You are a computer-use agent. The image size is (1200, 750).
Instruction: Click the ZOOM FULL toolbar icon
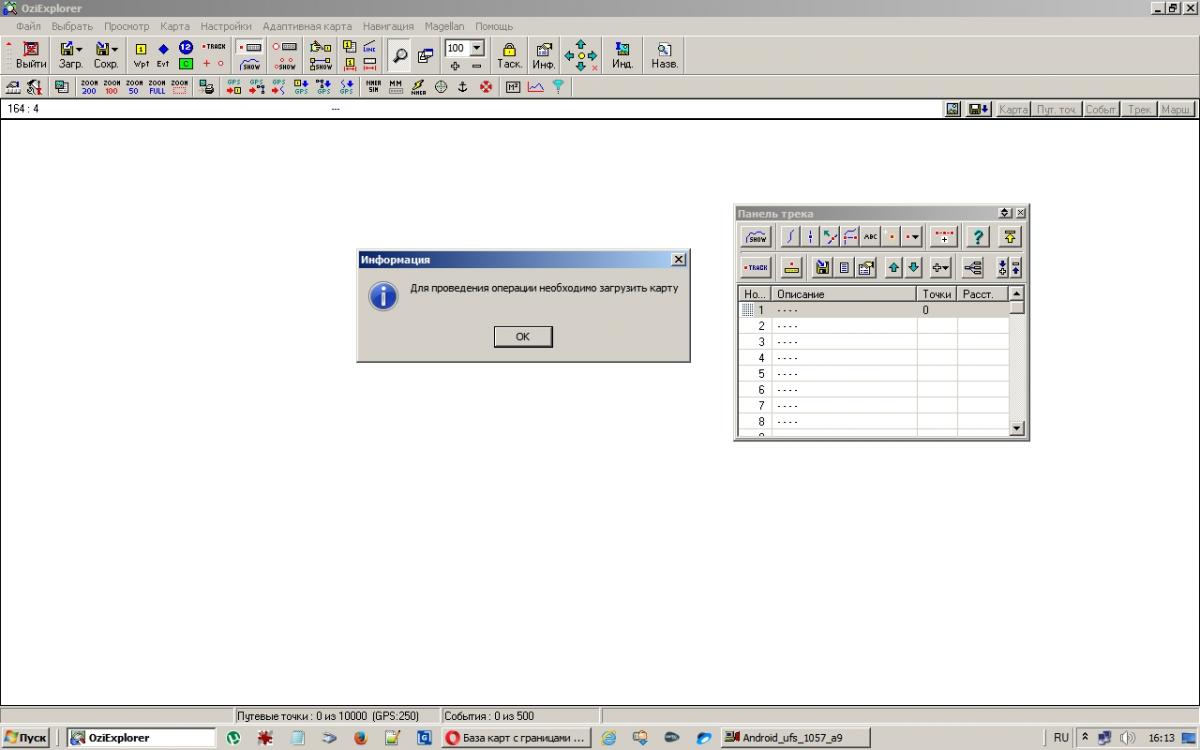(157, 87)
